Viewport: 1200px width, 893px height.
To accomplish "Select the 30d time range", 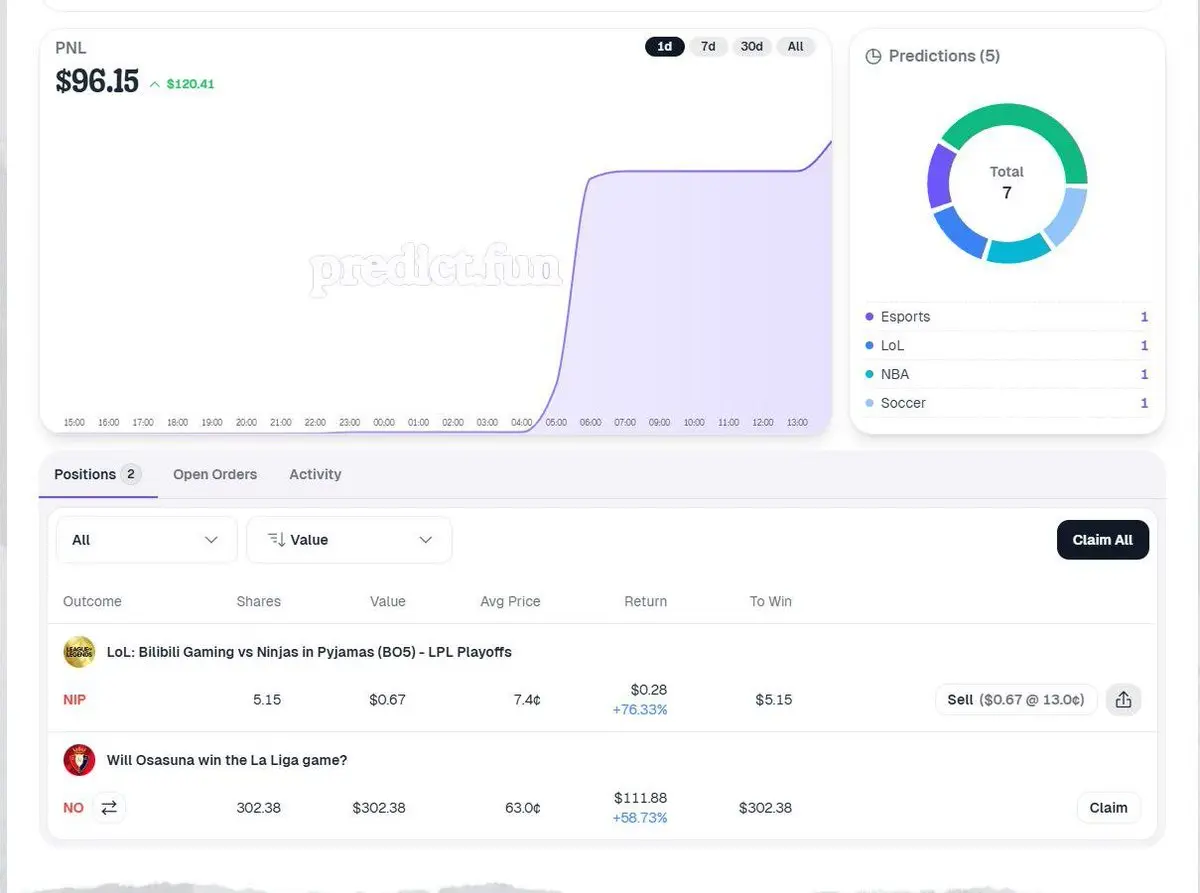I will pos(752,47).
